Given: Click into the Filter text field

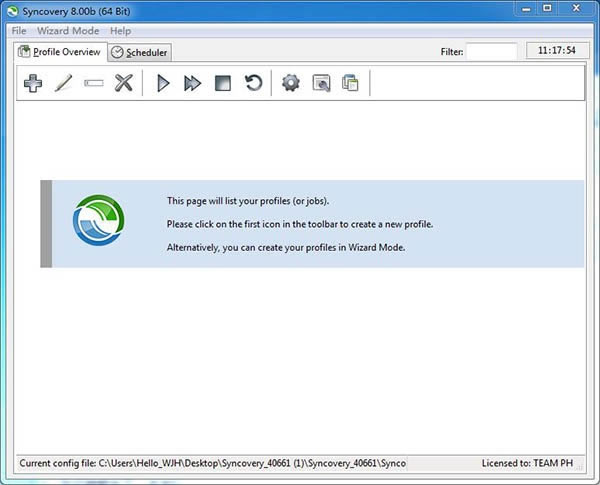Looking at the screenshot, I should 491,51.
